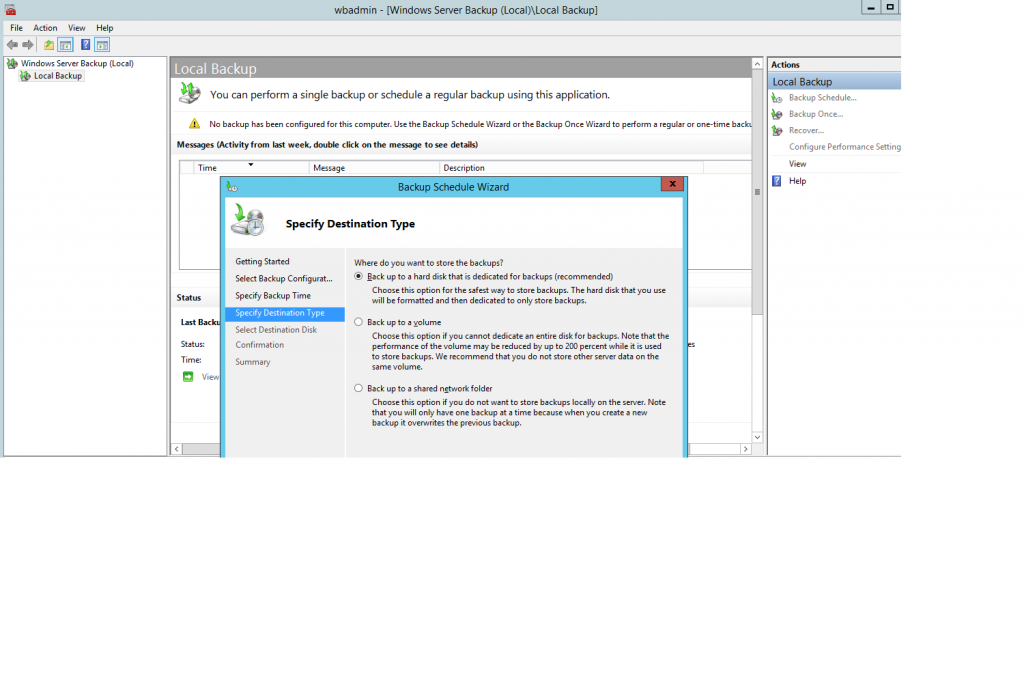
Task: Click Recover... in Actions pane
Action: tap(806, 131)
